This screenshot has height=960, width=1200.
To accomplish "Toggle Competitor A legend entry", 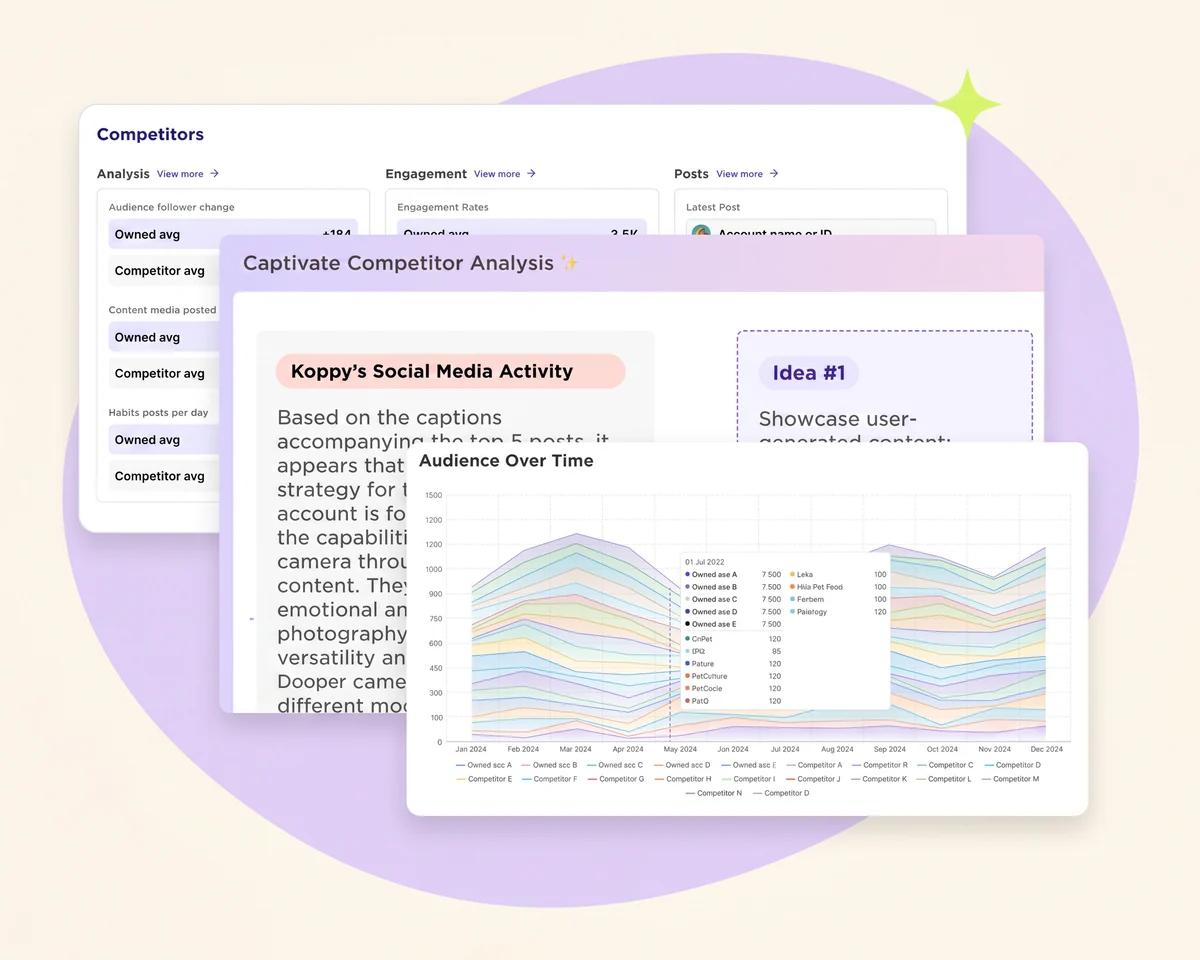I will 814,765.
